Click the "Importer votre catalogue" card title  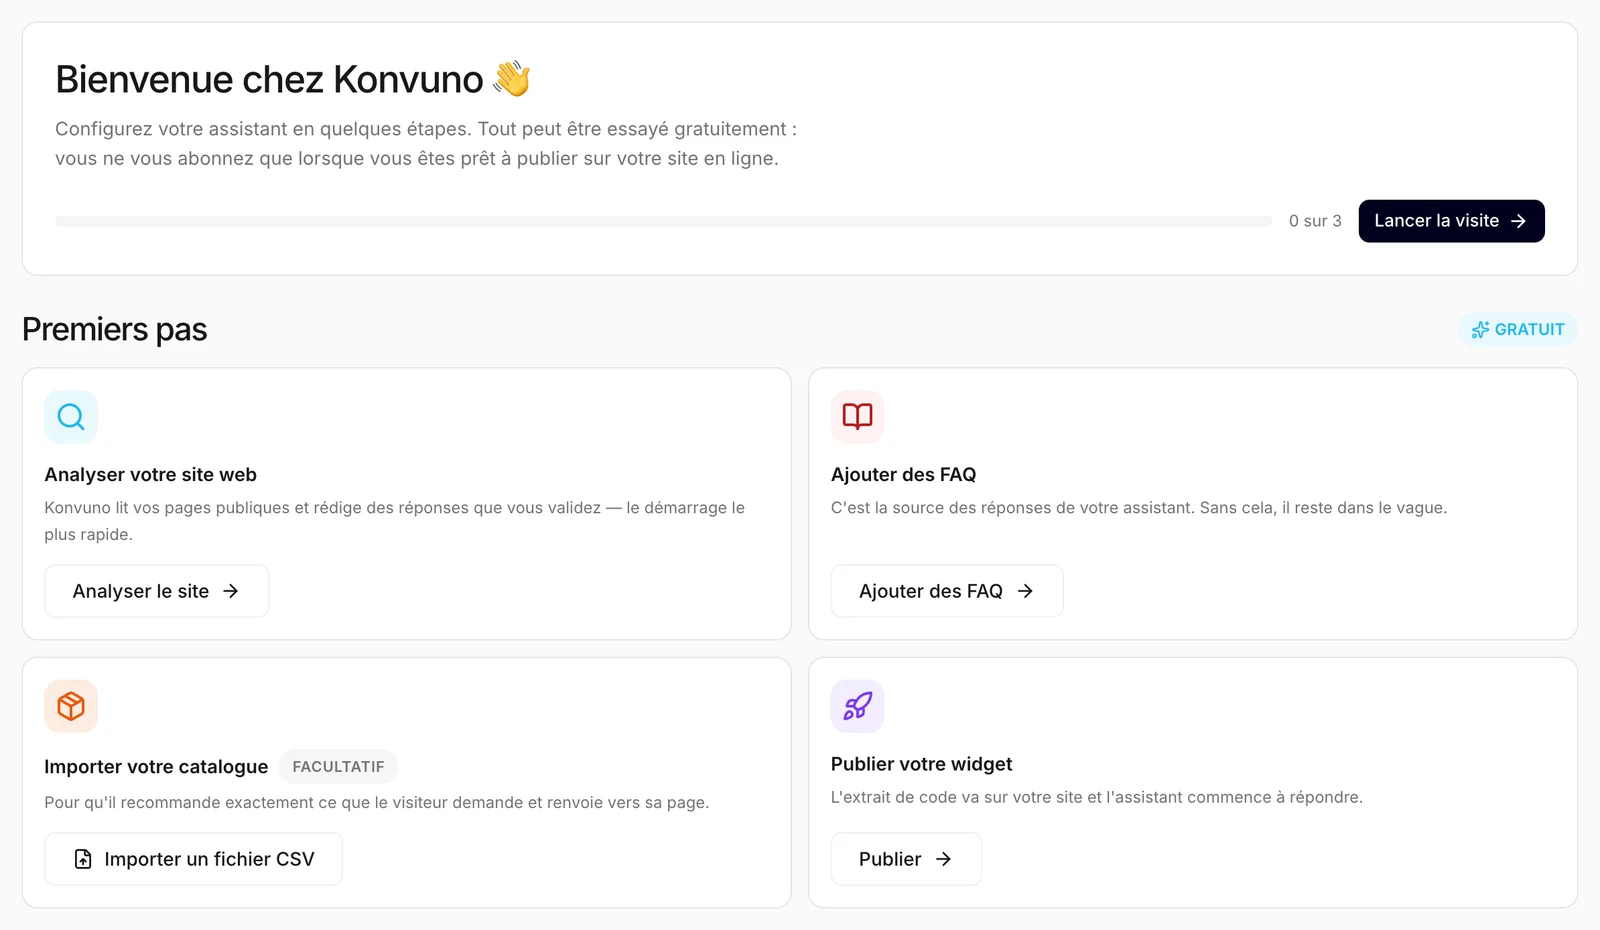click(x=156, y=767)
